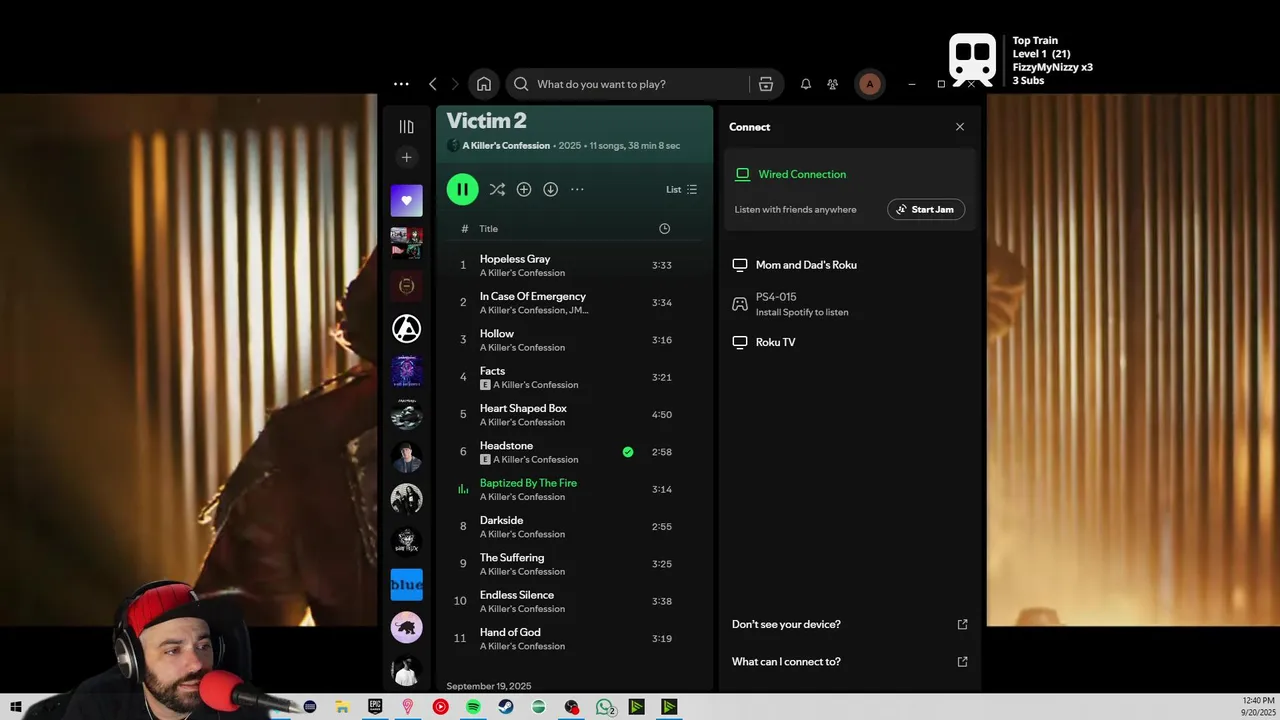Remove Headstone using its green checkmark
This screenshot has height=720, width=1280.
point(628,452)
